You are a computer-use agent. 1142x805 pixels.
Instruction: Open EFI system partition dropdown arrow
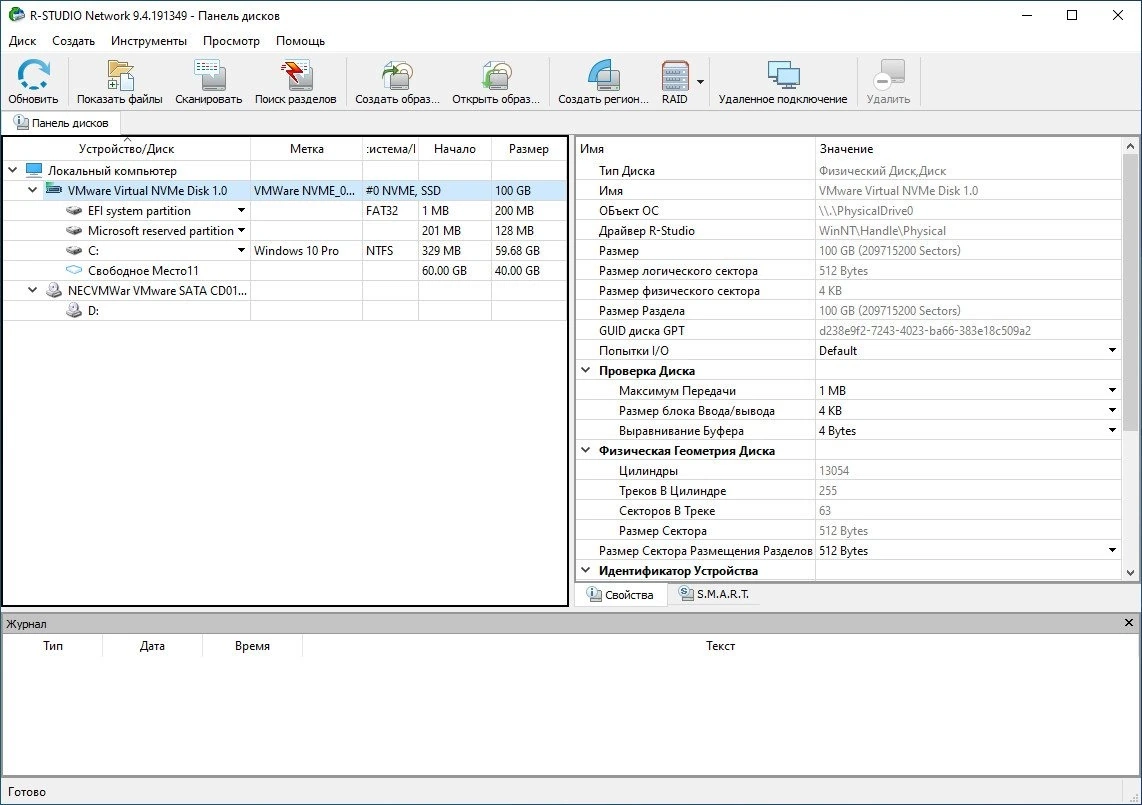tap(241, 211)
